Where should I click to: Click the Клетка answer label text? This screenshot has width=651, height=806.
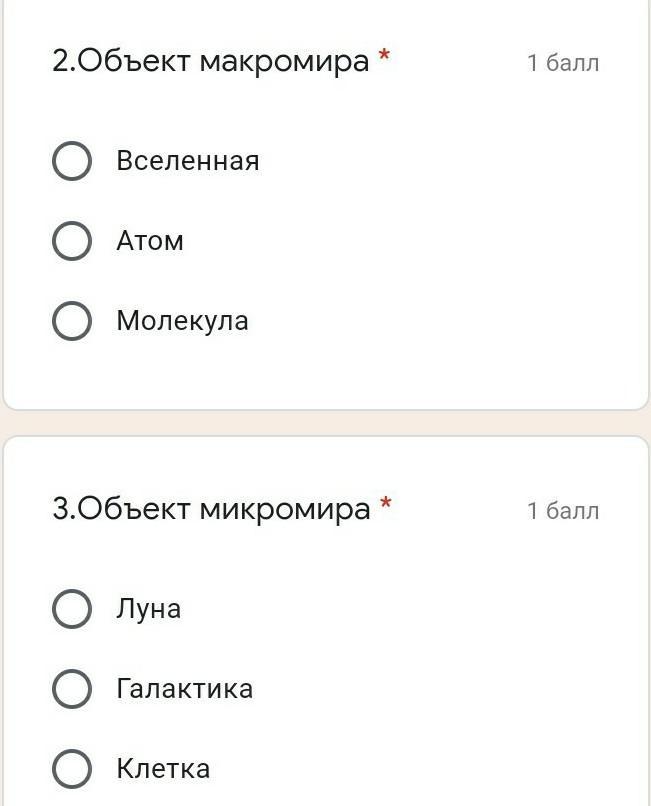click(163, 769)
